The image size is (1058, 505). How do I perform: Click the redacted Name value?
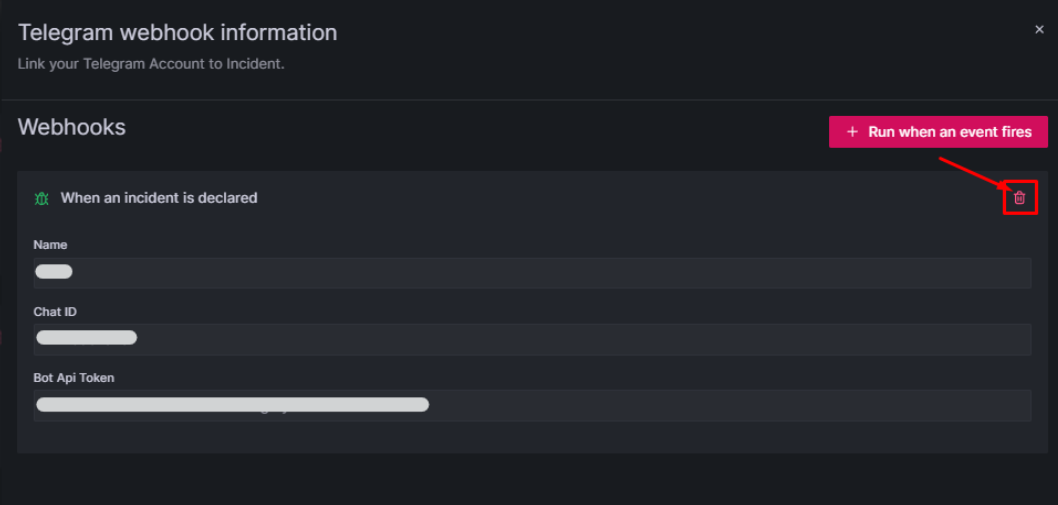[x=54, y=271]
